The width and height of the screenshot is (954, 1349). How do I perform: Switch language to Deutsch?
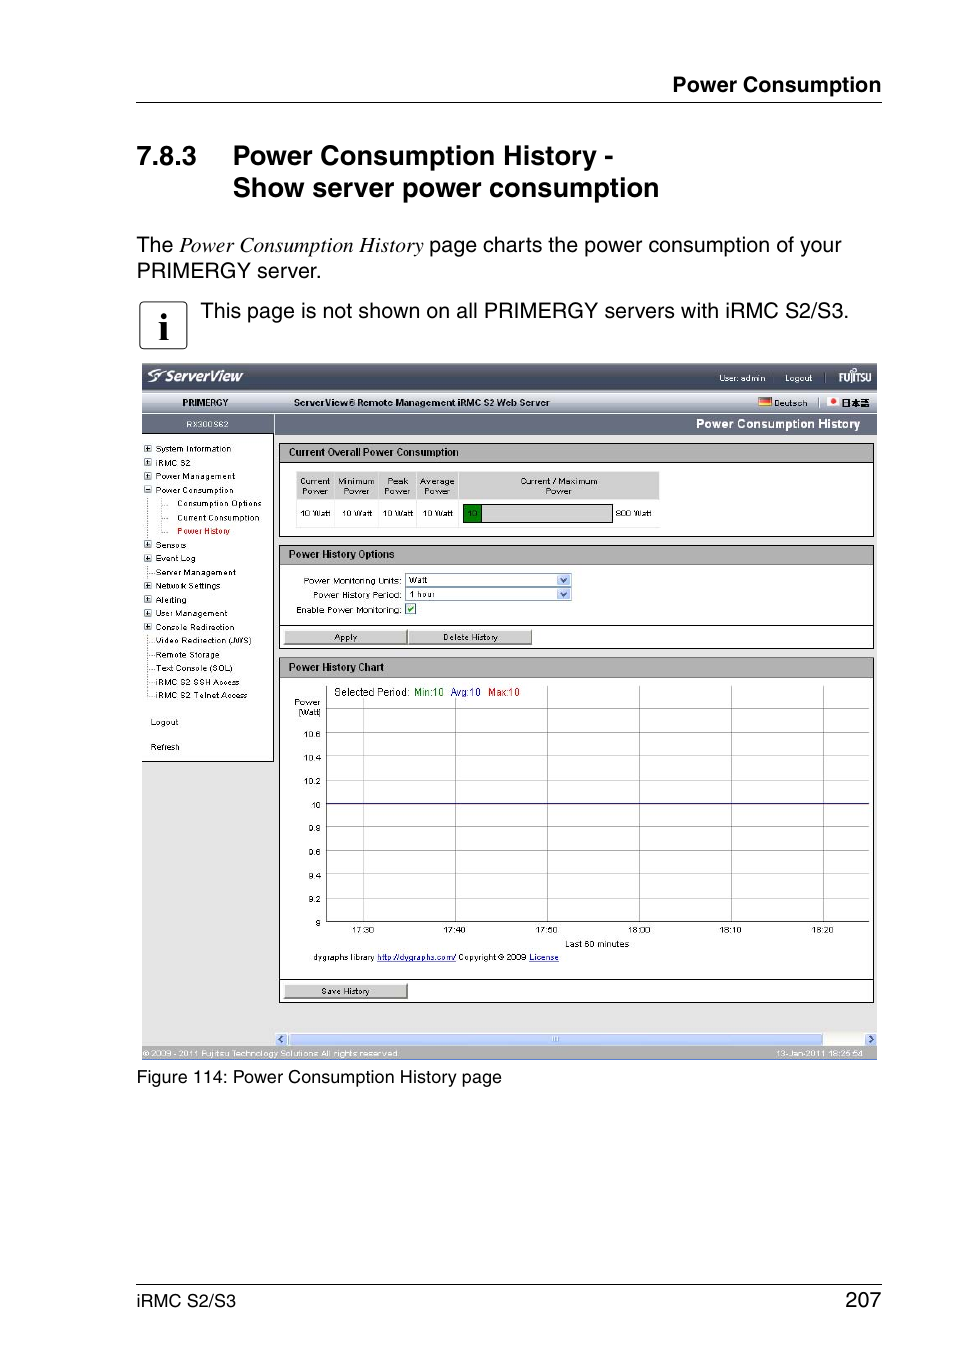click(790, 403)
